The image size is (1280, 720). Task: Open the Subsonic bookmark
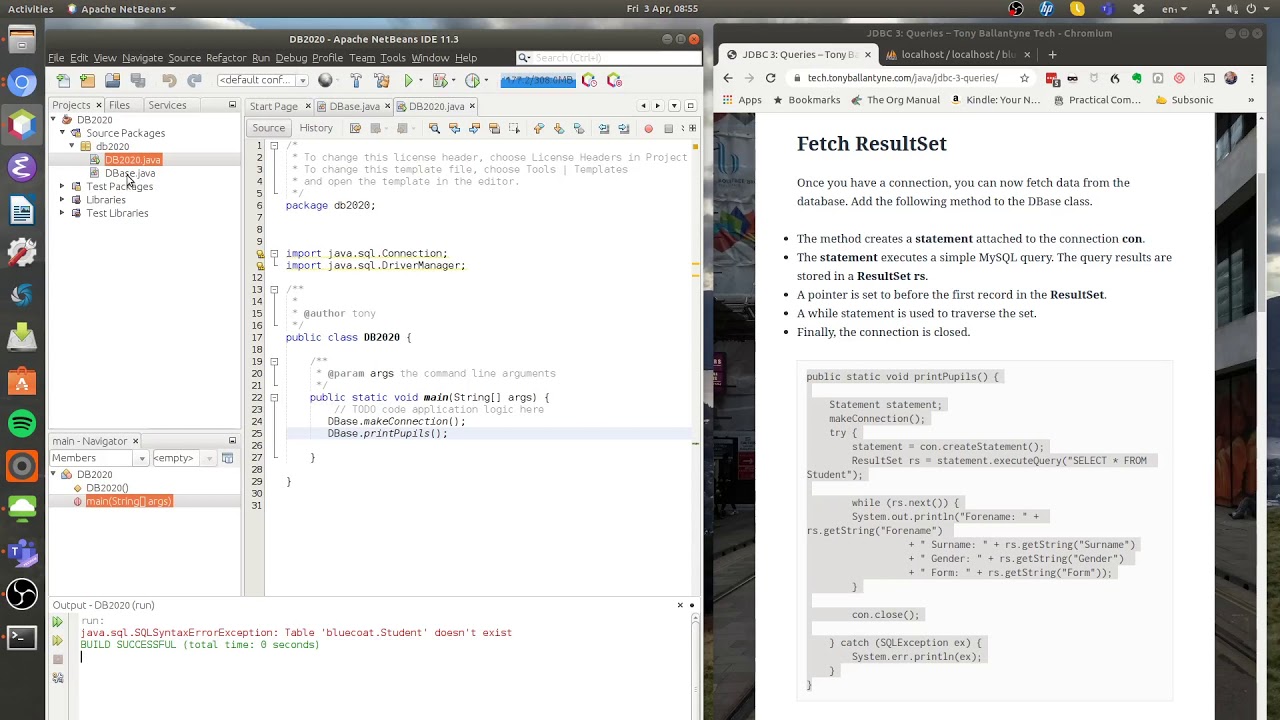1185,100
